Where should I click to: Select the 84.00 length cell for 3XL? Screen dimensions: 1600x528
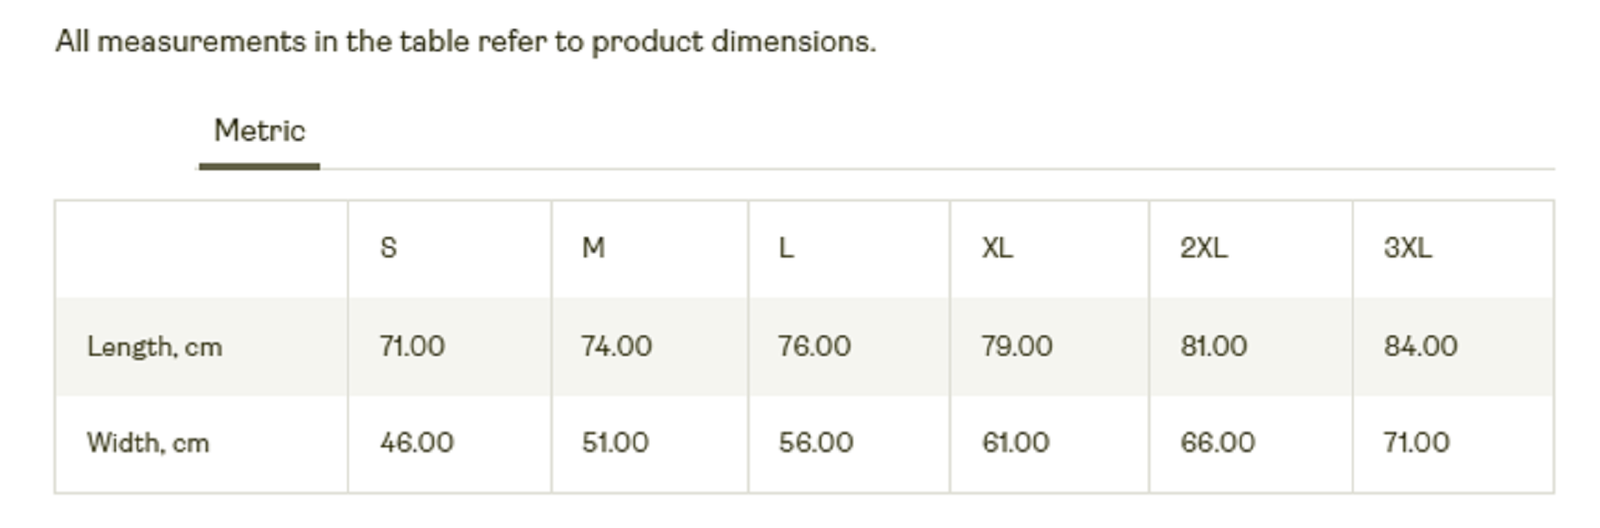click(x=1453, y=346)
